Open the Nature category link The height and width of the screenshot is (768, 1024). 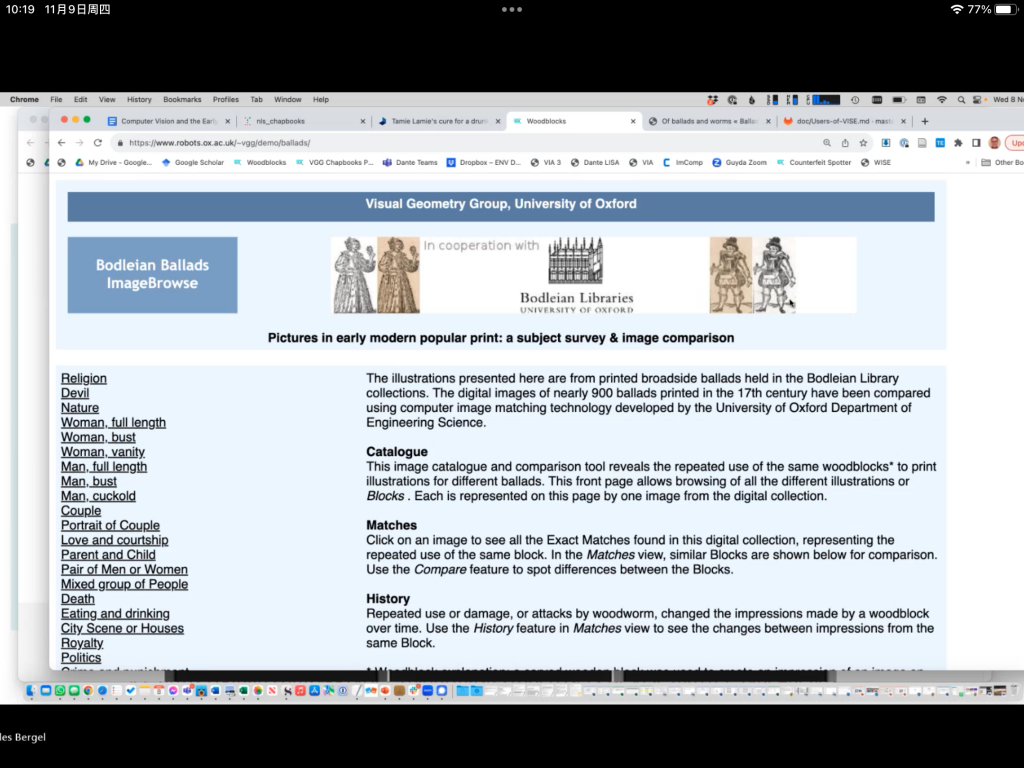[x=80, y=408]
